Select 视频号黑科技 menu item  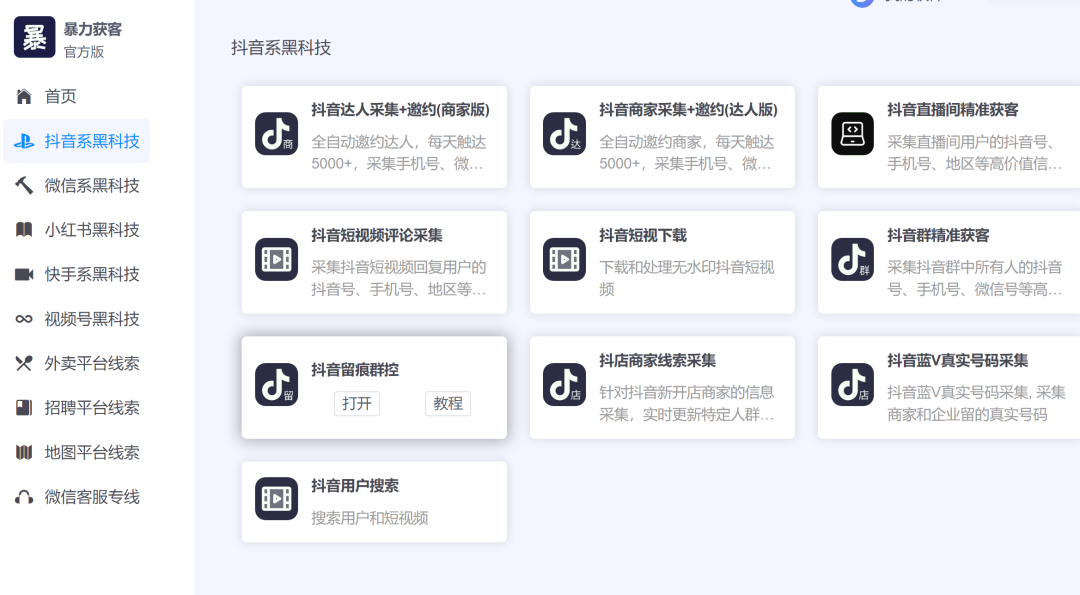(x=91, y=319)
